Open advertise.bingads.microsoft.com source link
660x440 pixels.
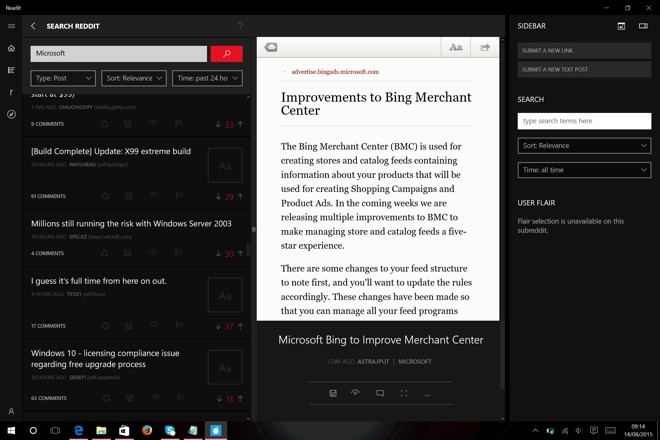tap(335, 72)
